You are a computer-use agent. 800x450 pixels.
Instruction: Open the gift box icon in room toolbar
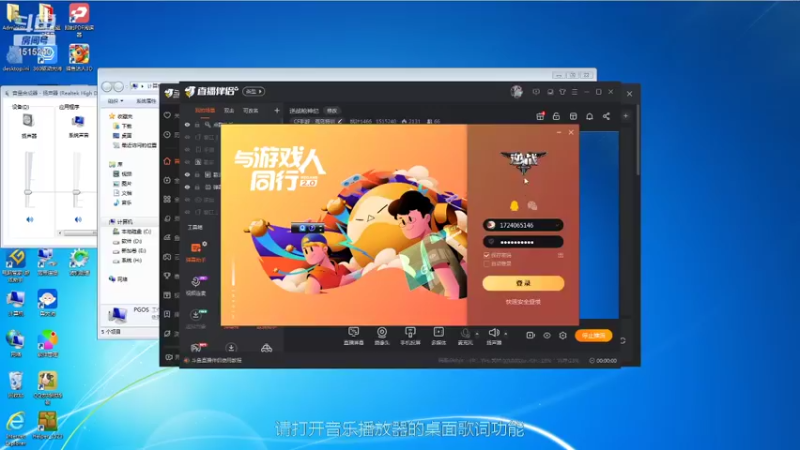pos(540,116)
